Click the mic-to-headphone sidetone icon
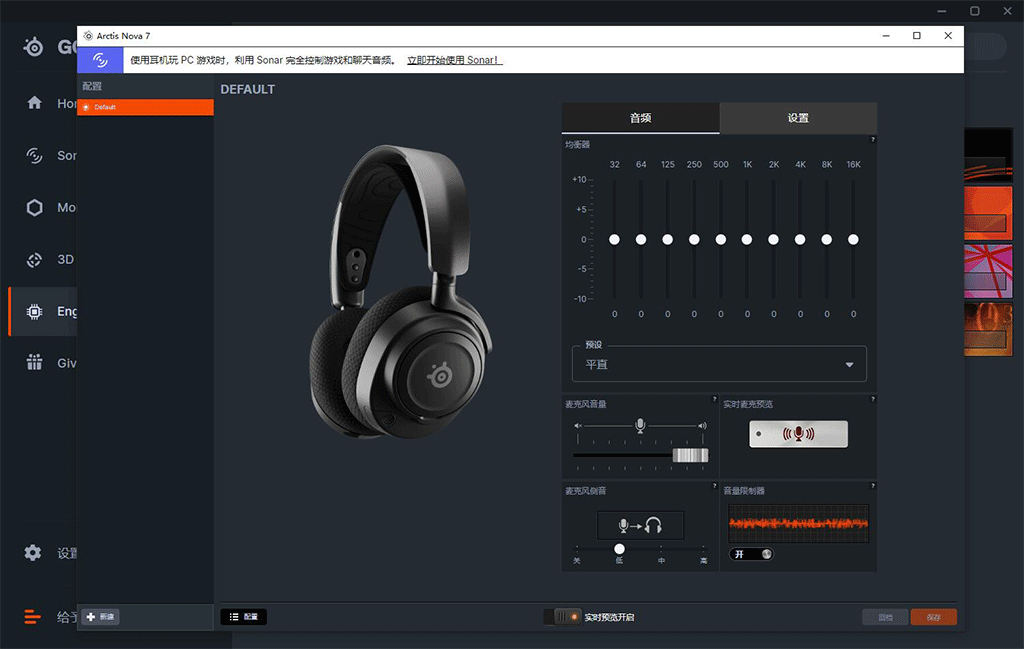1024x649 pixels. [640, 525]
